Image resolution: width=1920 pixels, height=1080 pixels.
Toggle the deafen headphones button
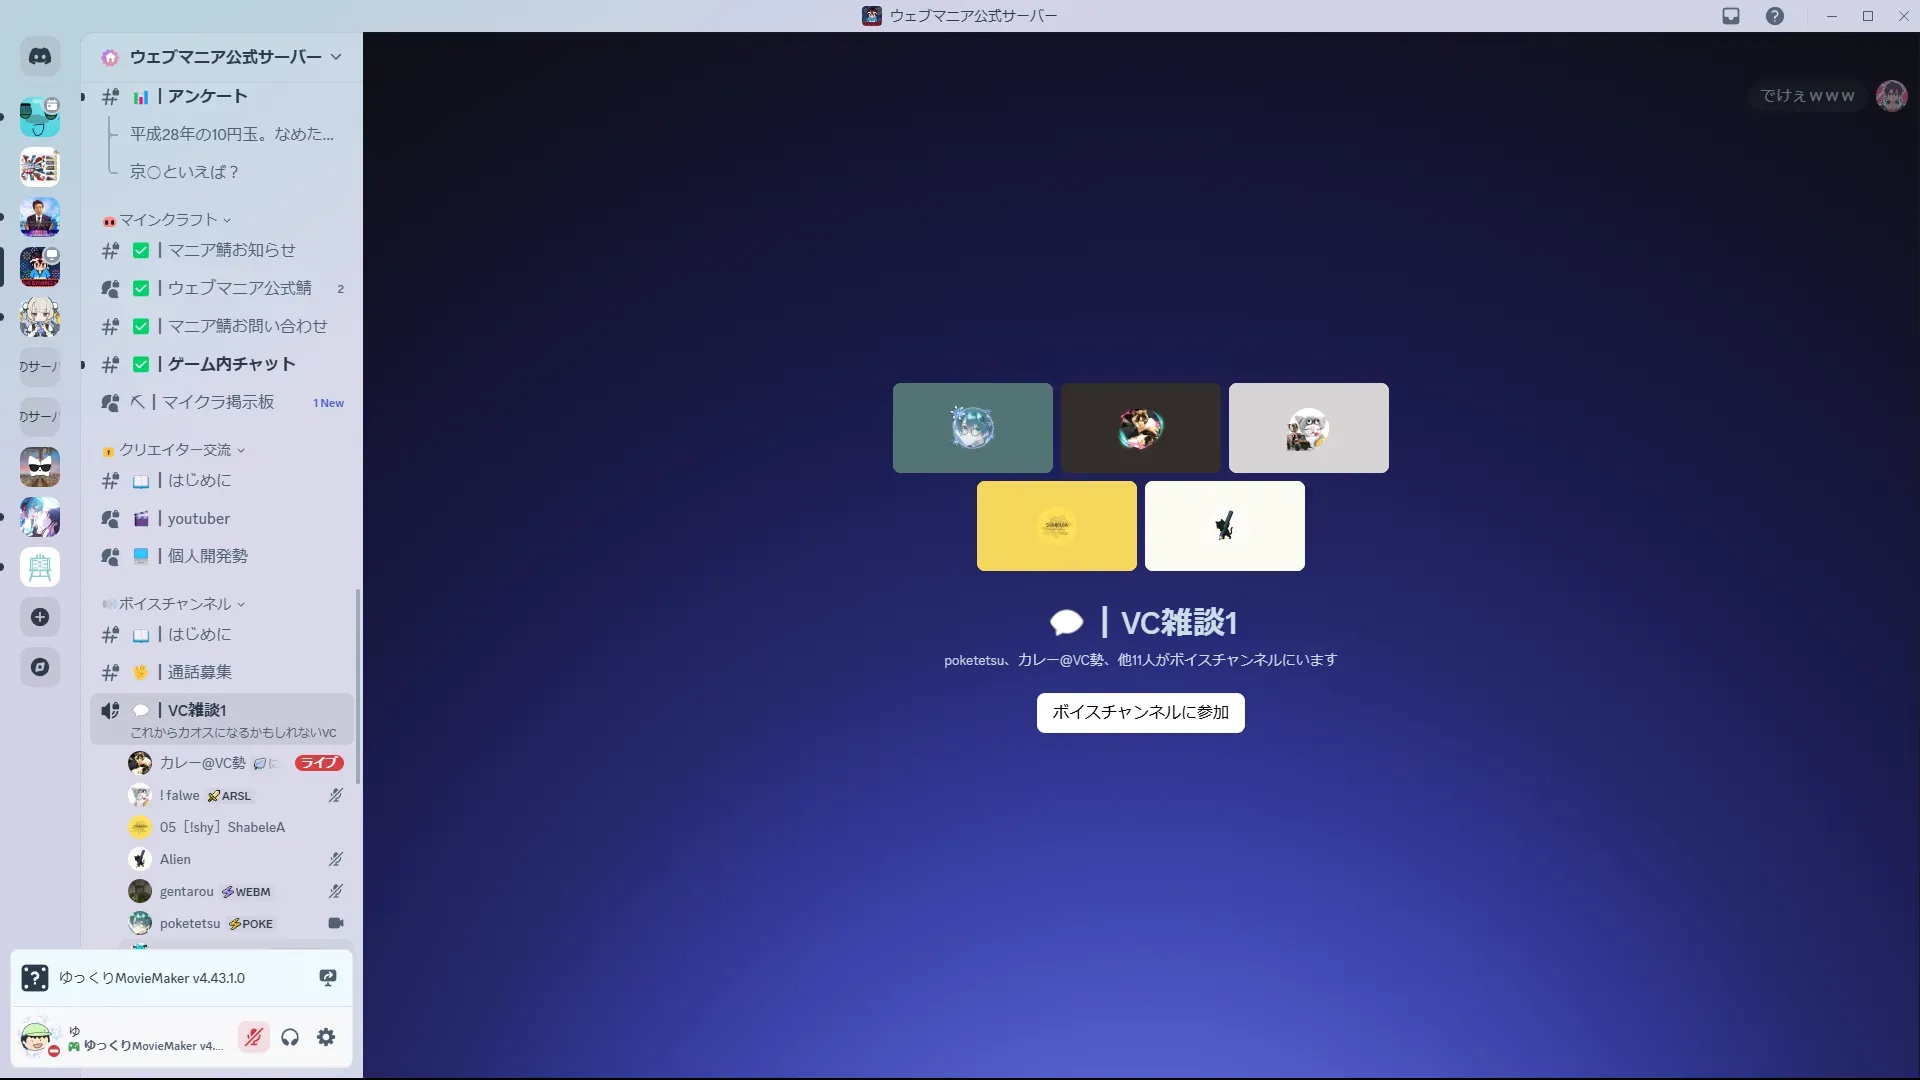[290, 1037]
